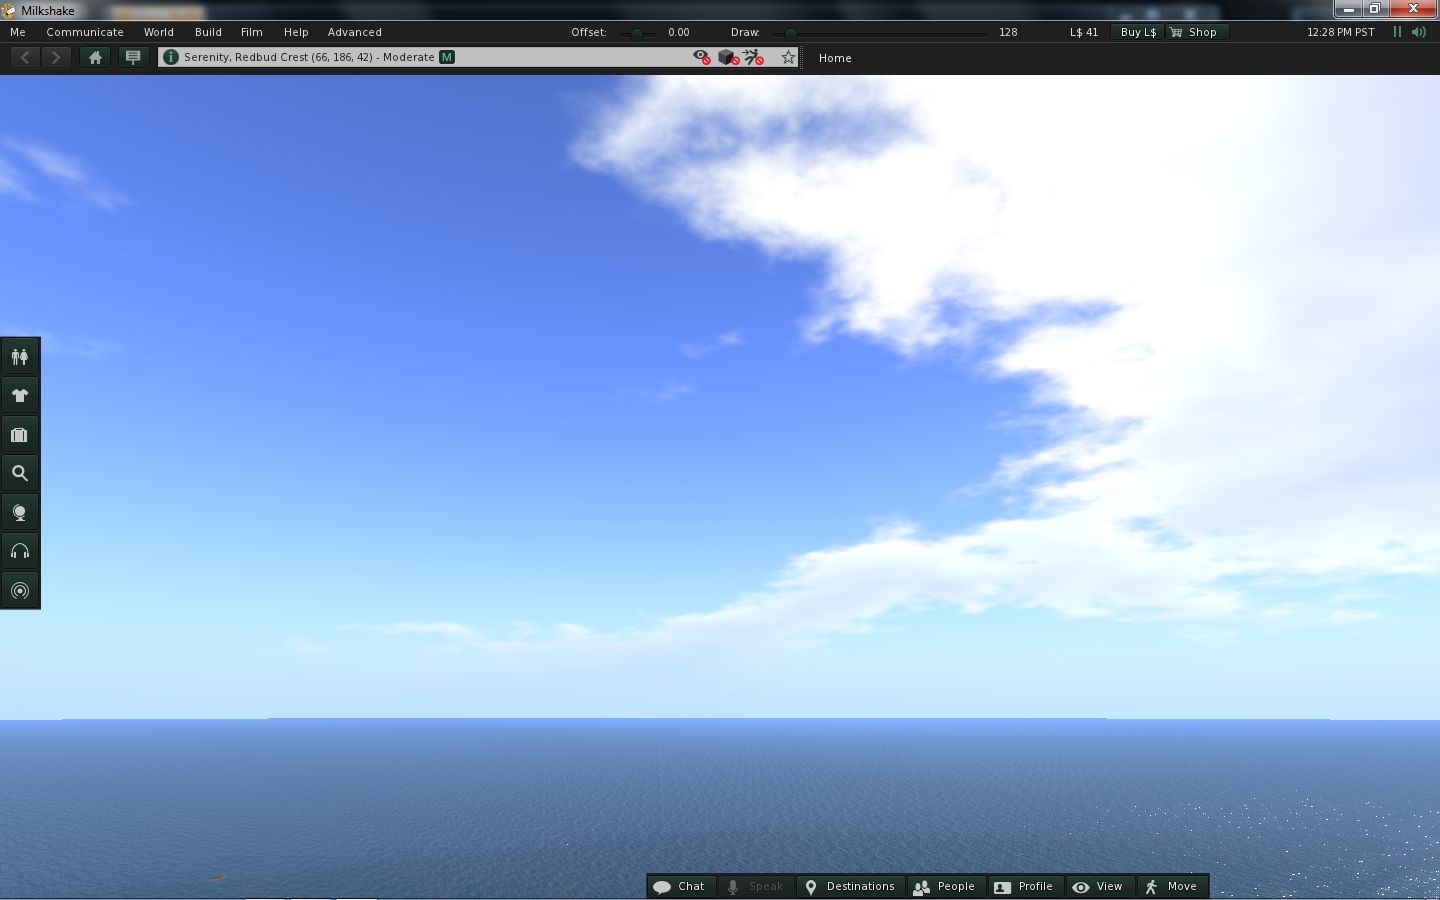
Task: Open the Appearance t-shirt panel
Action: pyautogui.click(x=19, y=396)
